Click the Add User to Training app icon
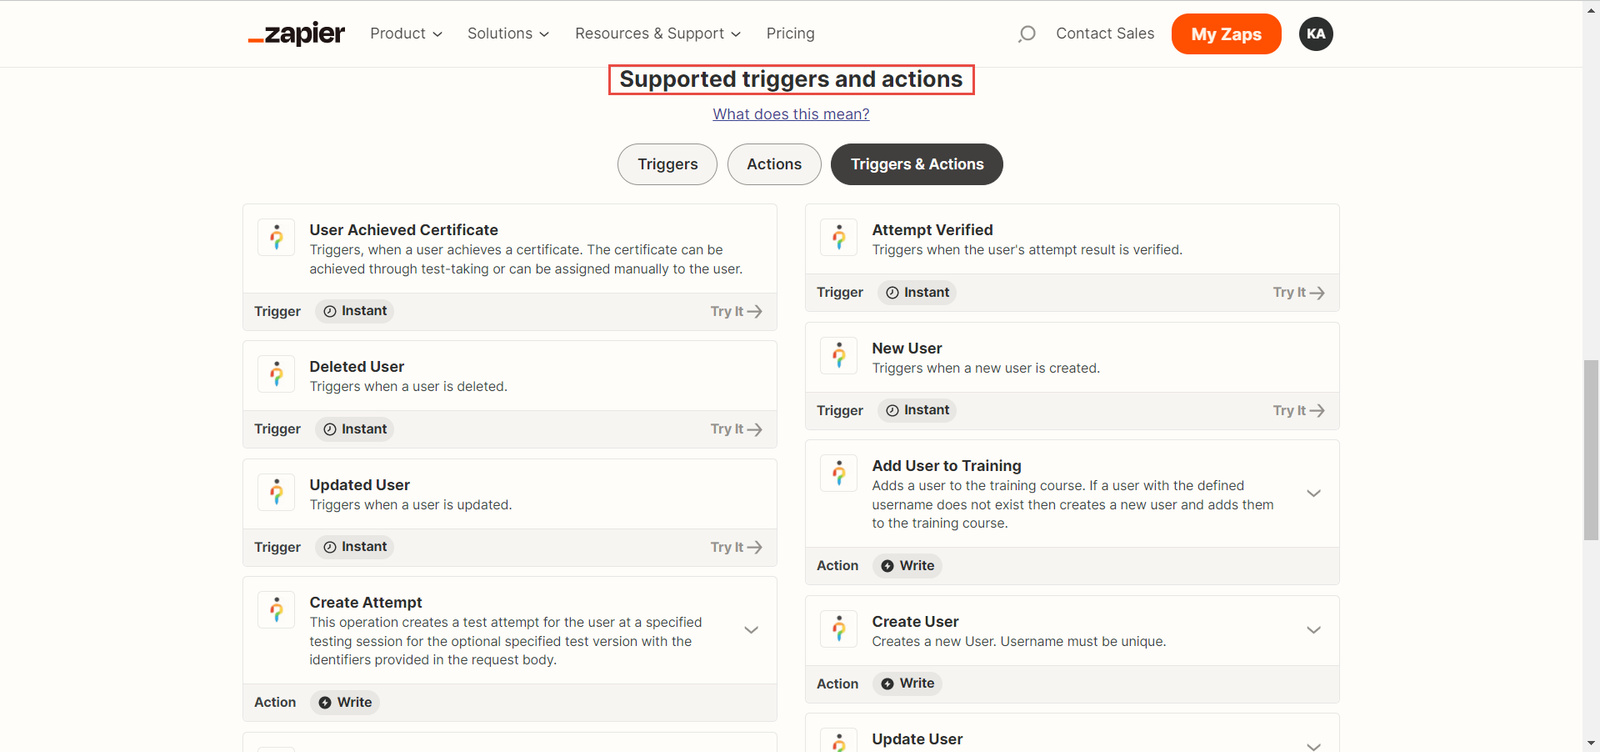The image size is (1600, 752). tap(839, 473)
